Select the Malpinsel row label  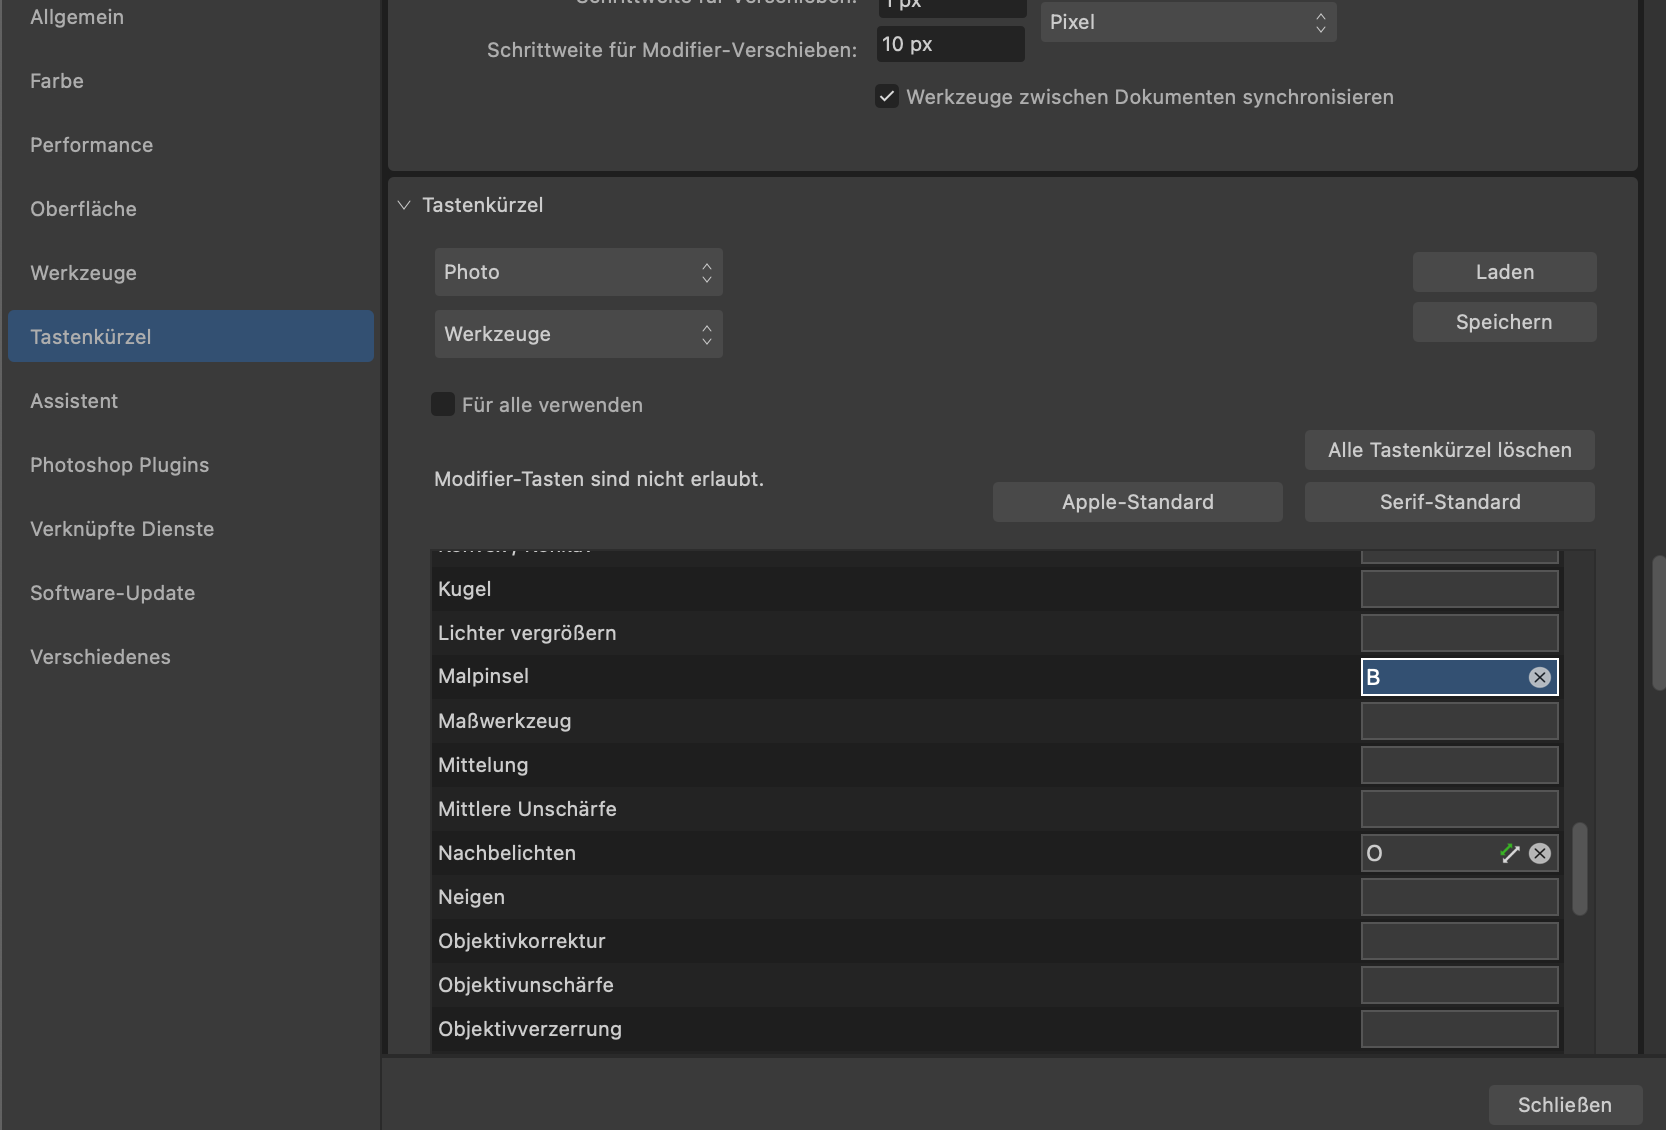point(483,677)
